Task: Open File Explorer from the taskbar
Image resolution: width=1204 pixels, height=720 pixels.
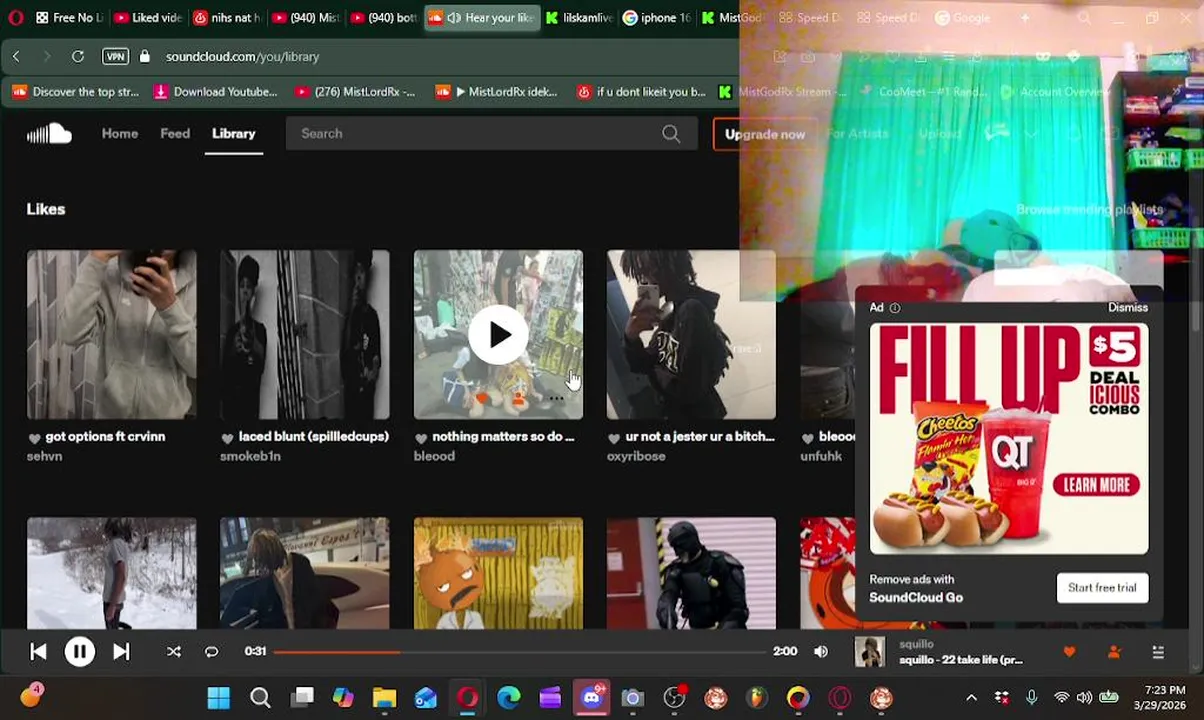Action: [x=384, y=698]
